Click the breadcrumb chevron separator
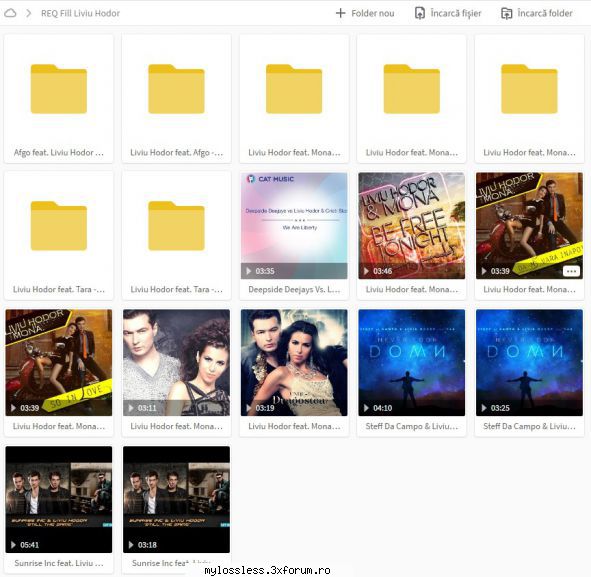The width and height of the screenshot is (591, 577). pyautogui.click(x=29, y=13)
